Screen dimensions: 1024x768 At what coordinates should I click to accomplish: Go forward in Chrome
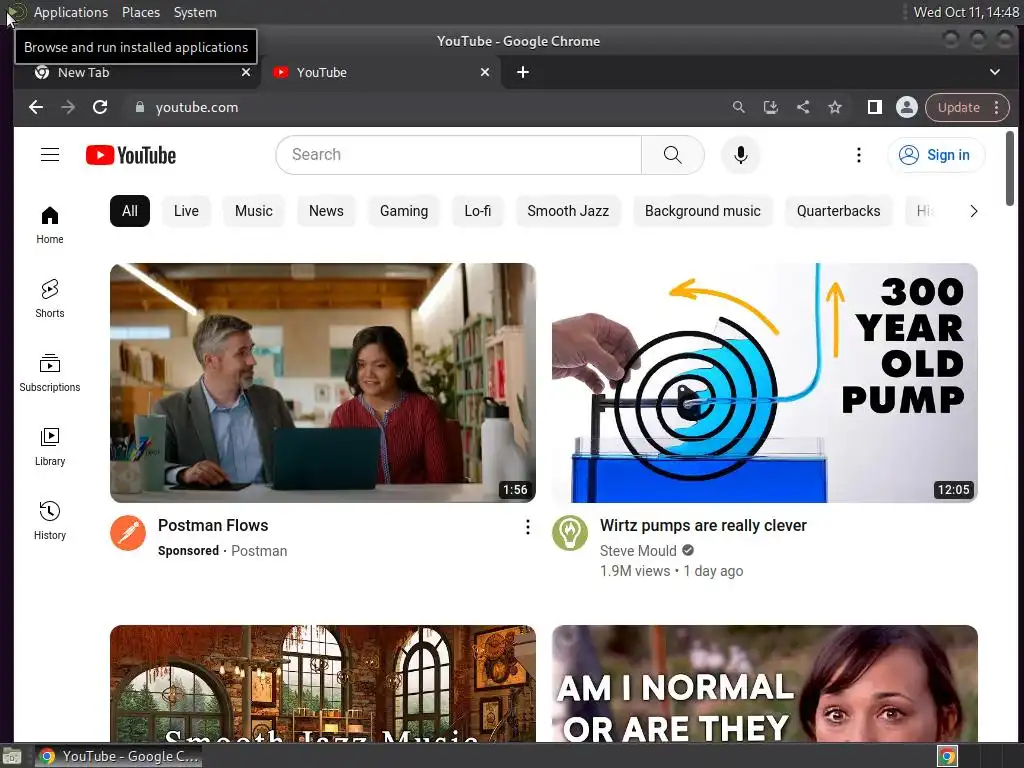point(68,107)
